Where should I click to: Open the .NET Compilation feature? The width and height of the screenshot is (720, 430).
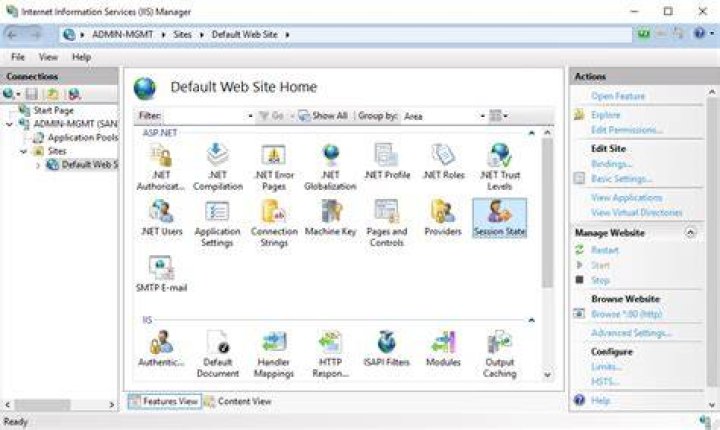[x=218, y=167]
